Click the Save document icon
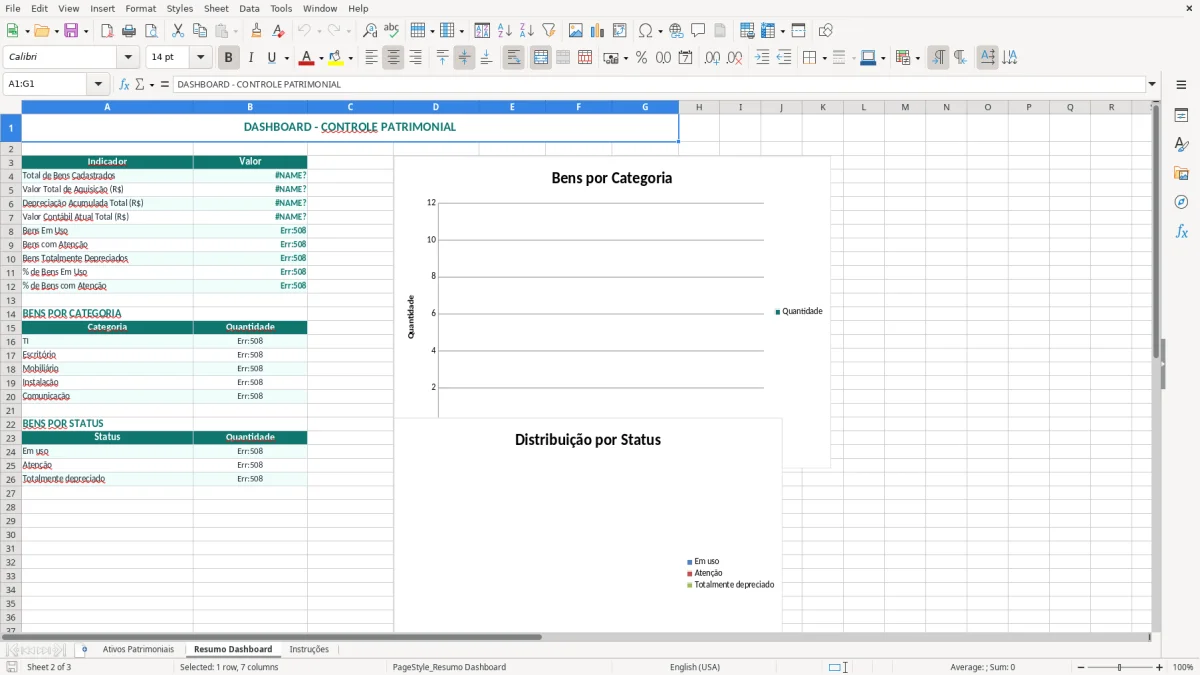The height and width of the screenshot is (675, 1200). (x=71, y=31)
